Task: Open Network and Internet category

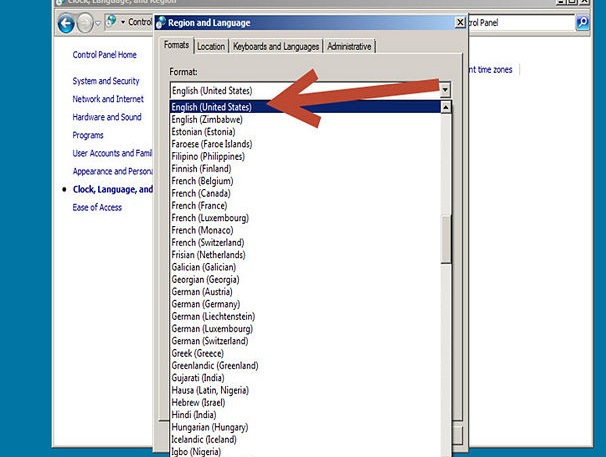Action: [108, 99]
